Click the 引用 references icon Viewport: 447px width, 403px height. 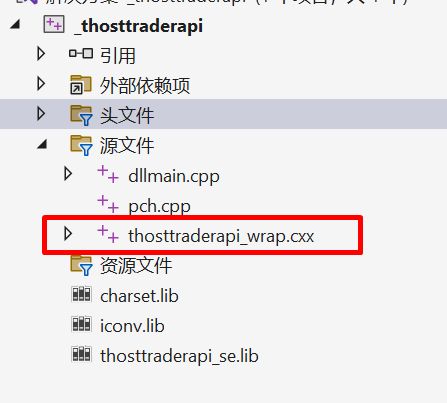coord(81,53)
